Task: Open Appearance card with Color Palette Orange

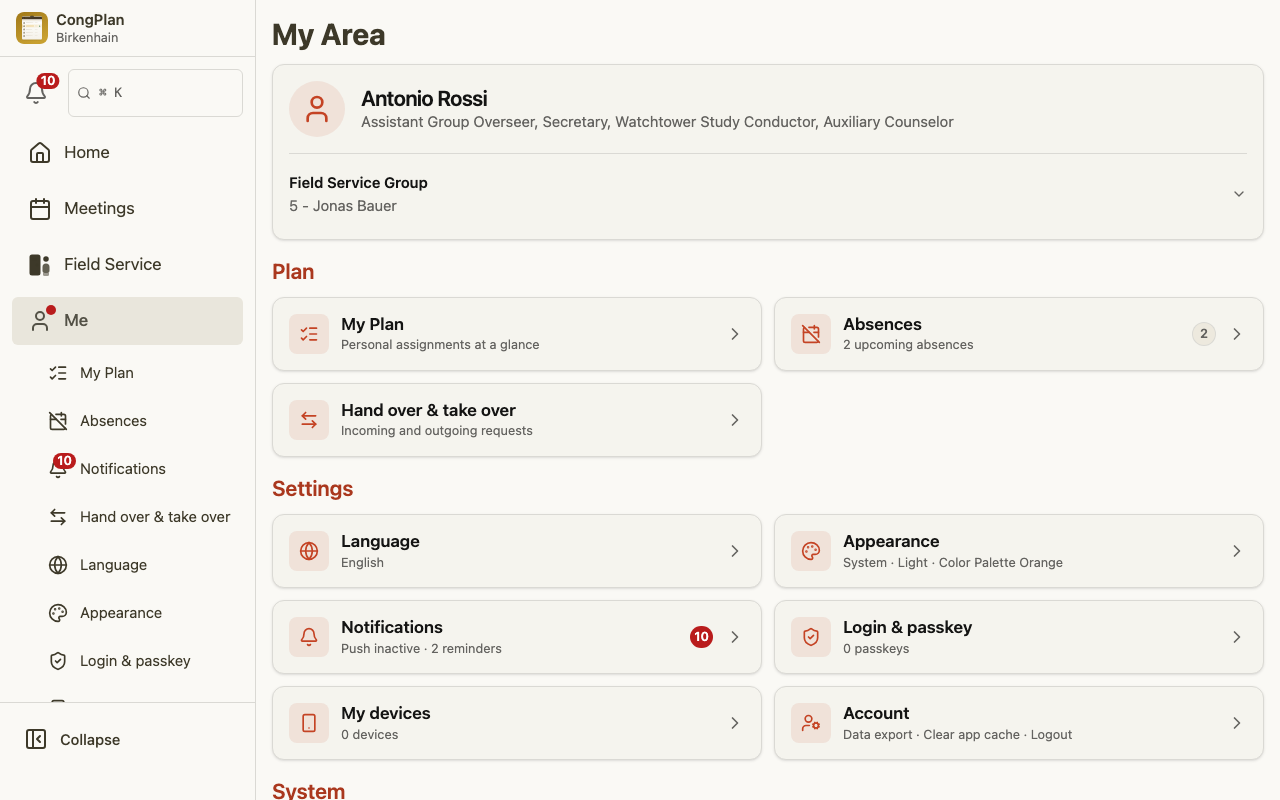Action: [x=1019, y=551]
